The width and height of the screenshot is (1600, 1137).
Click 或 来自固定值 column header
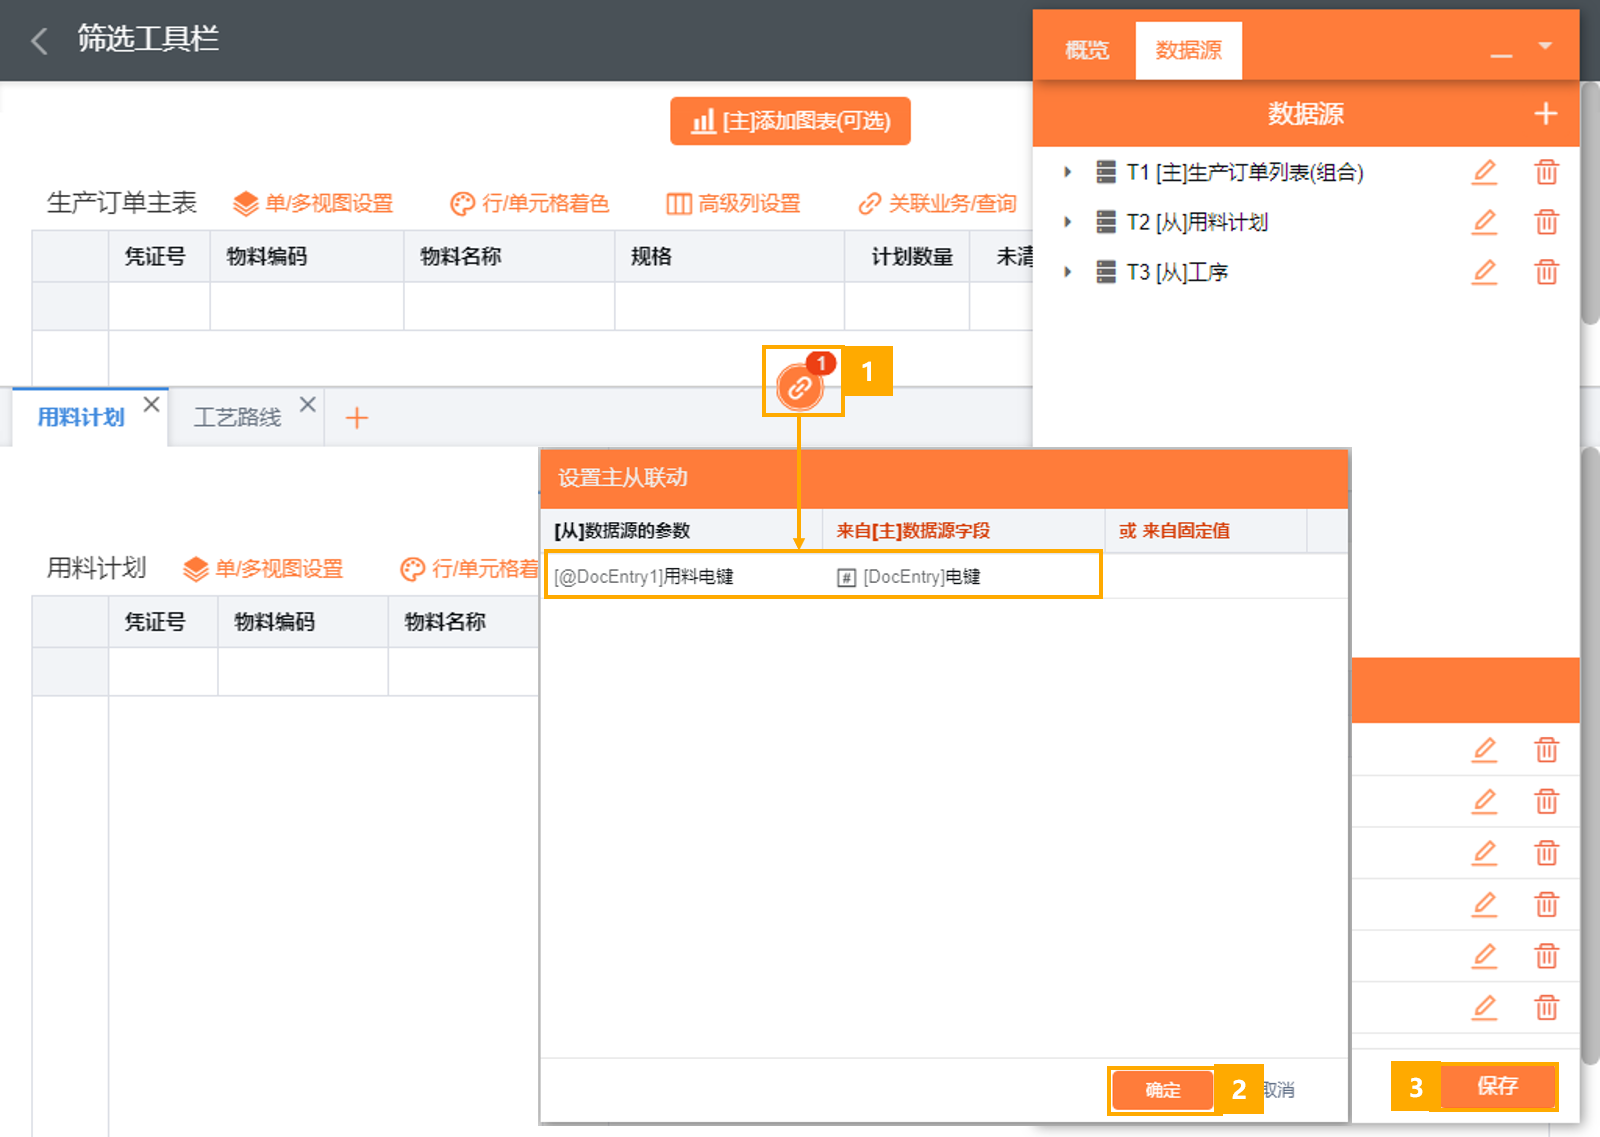click(x=1206, y=531)
